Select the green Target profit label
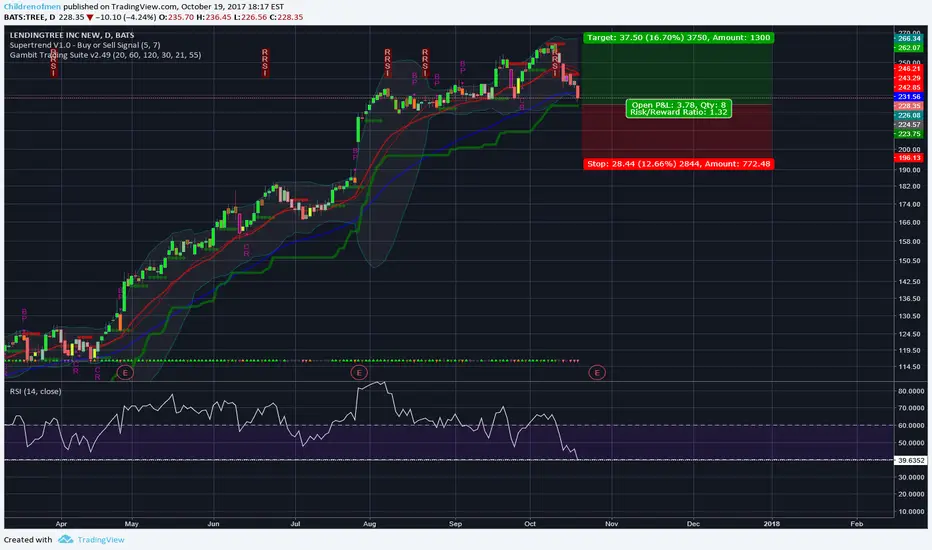Viewport: 932px width, 550px height. (x=678, y=37)
